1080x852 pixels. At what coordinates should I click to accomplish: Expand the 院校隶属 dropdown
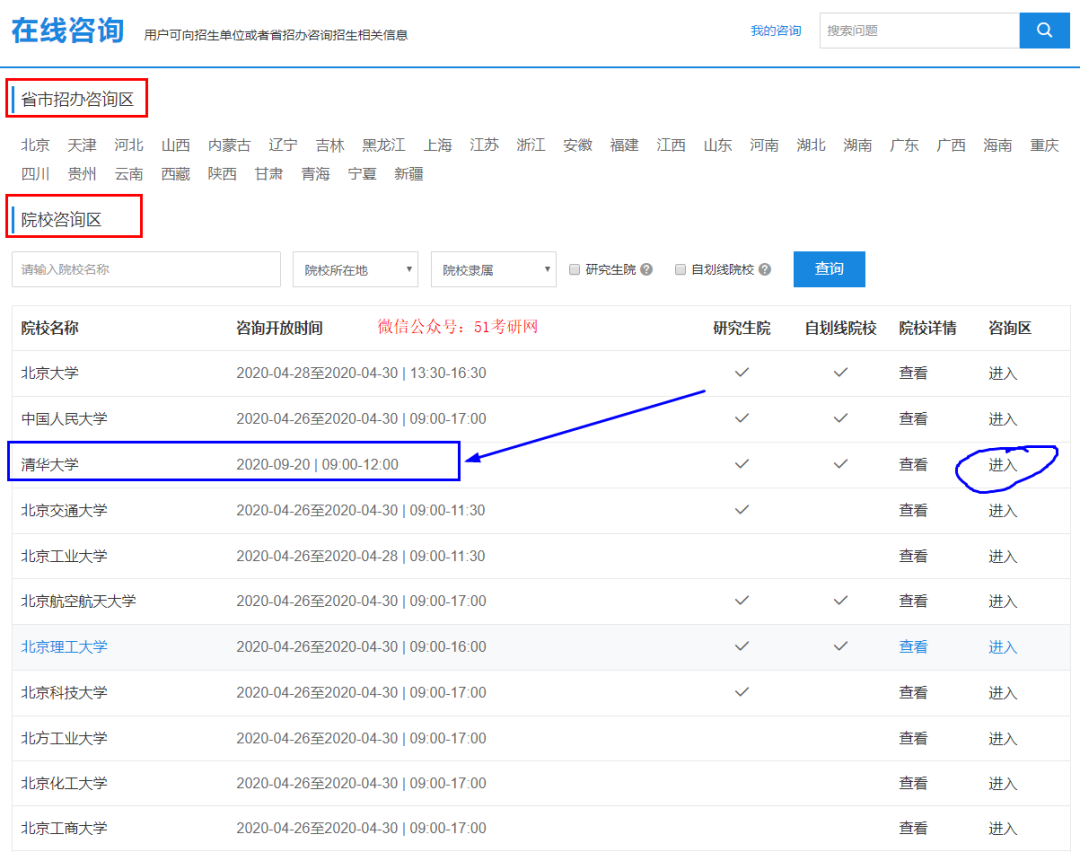[x=493, y=269]
